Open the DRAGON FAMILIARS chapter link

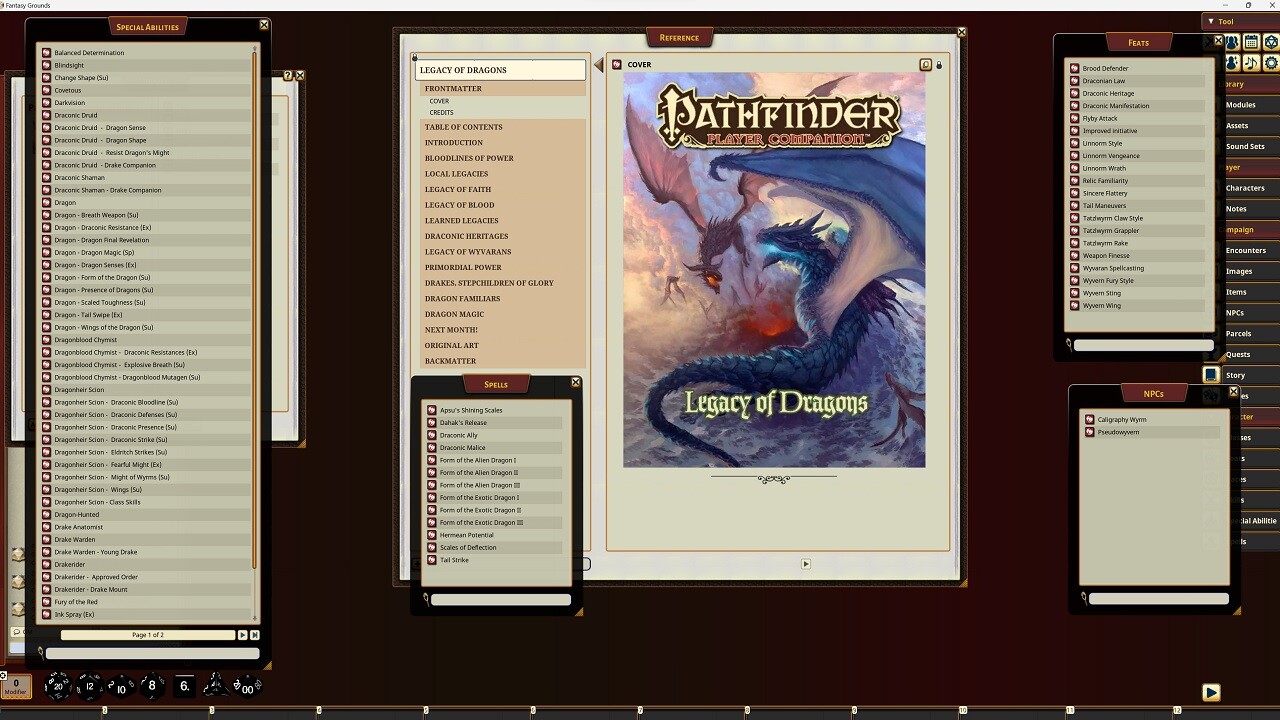tap(463, 298)
